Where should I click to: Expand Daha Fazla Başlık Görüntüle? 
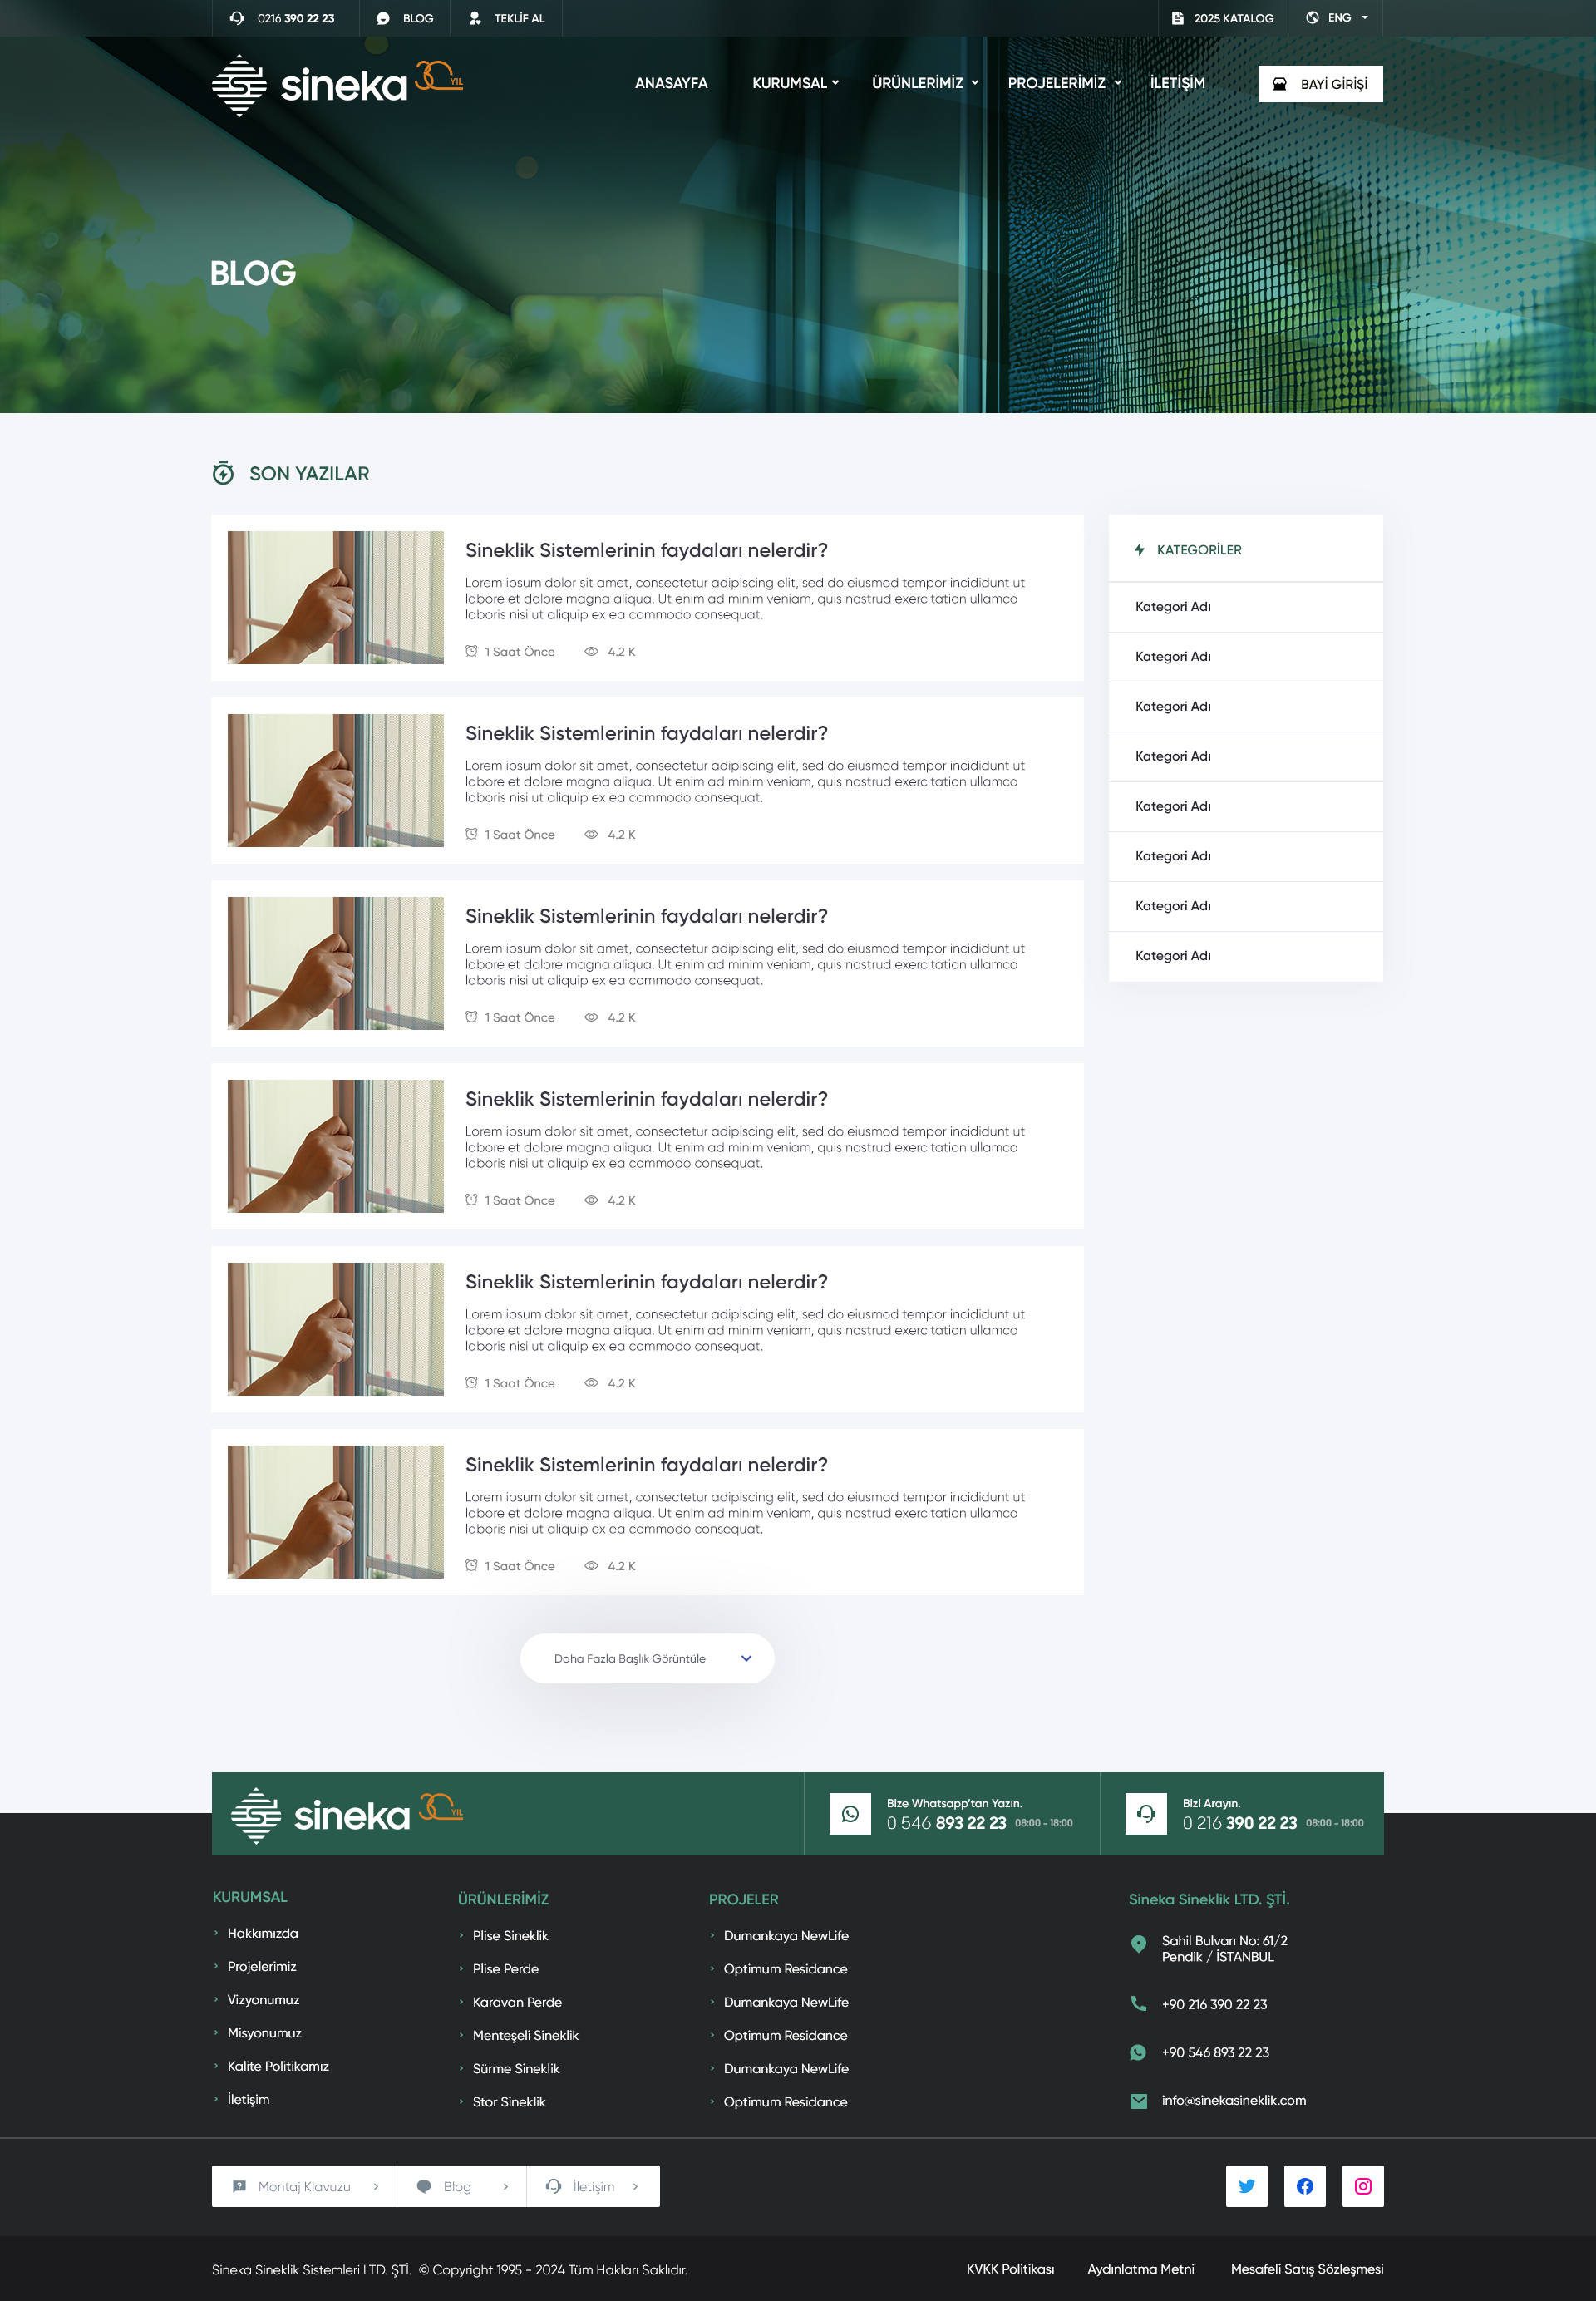pyautogui.click(x=647, y=1658)
